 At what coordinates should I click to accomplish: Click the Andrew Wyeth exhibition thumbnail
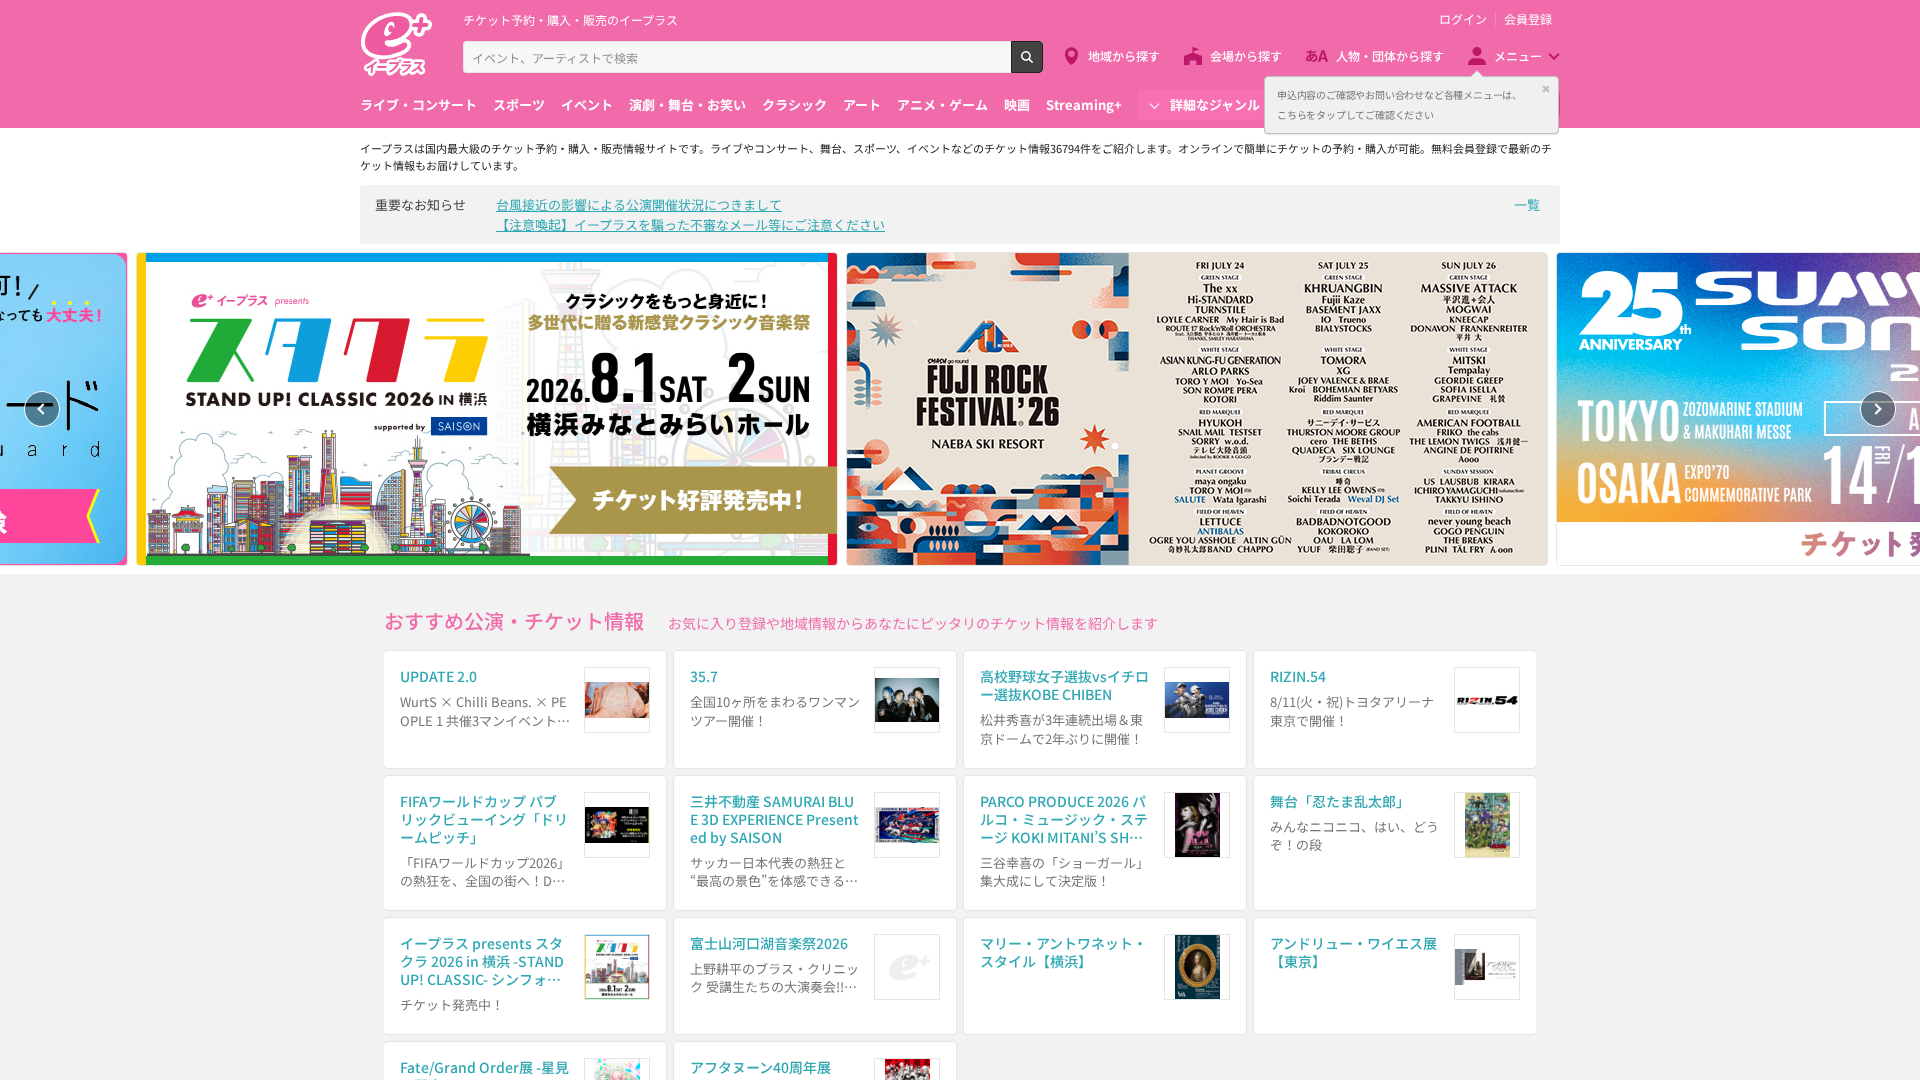pyautogui.click(x=1487, y=967)
